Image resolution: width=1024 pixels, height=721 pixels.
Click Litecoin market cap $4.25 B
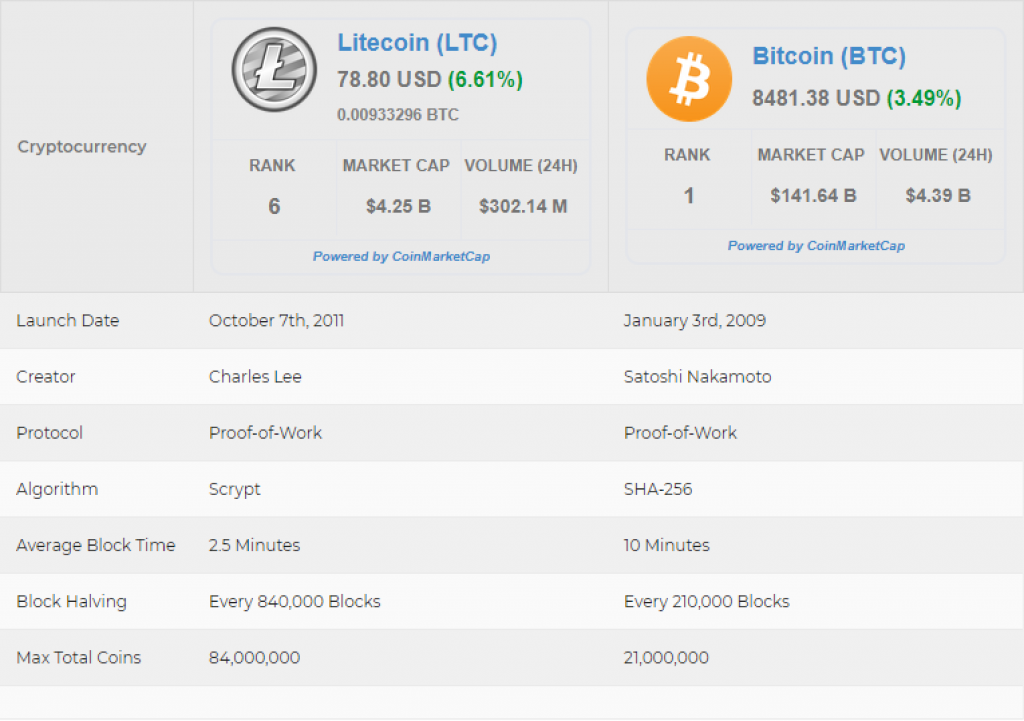[x=398, y=206]
